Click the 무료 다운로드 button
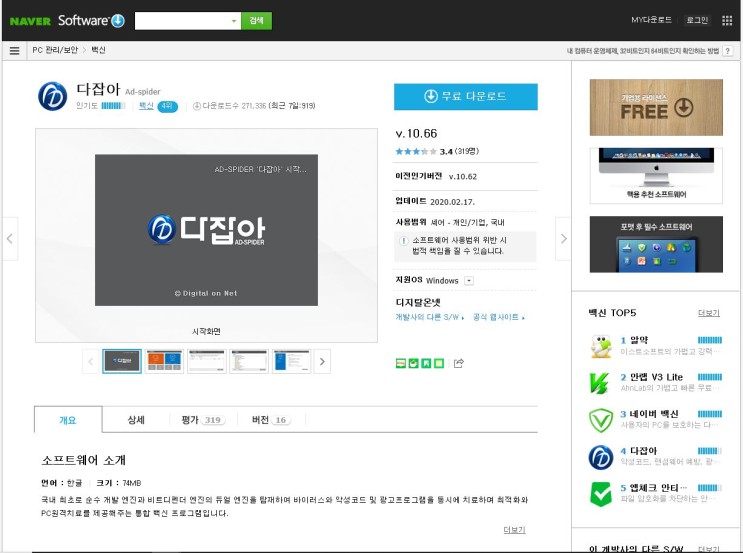This screenshot has width=743, height=553. point(466,97)
